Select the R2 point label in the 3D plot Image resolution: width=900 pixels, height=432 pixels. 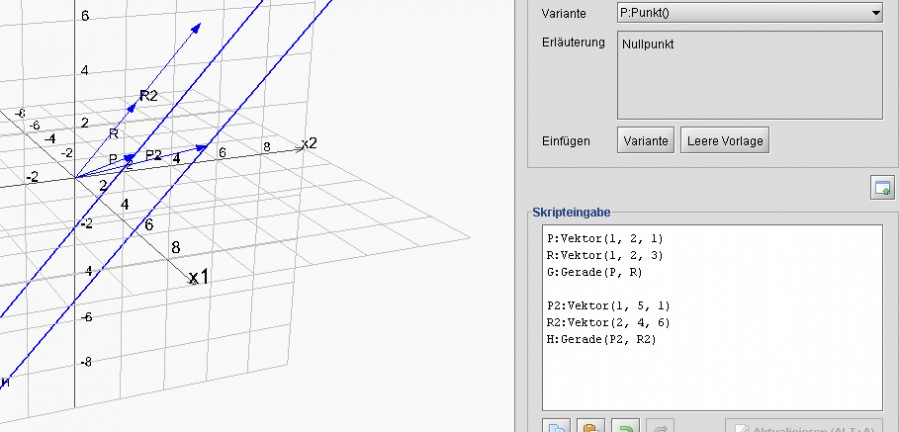point(148,96)
